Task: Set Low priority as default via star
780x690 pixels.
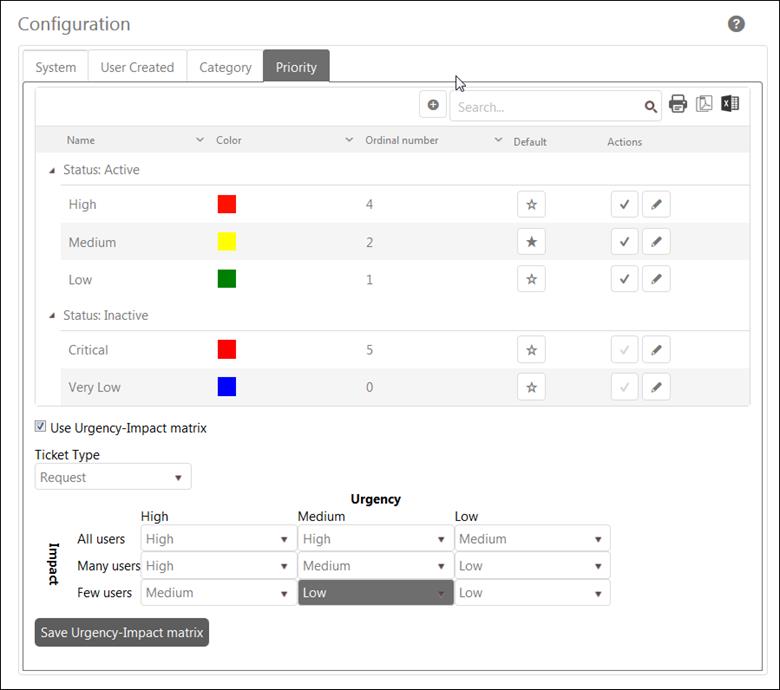Action: point(531,279)
